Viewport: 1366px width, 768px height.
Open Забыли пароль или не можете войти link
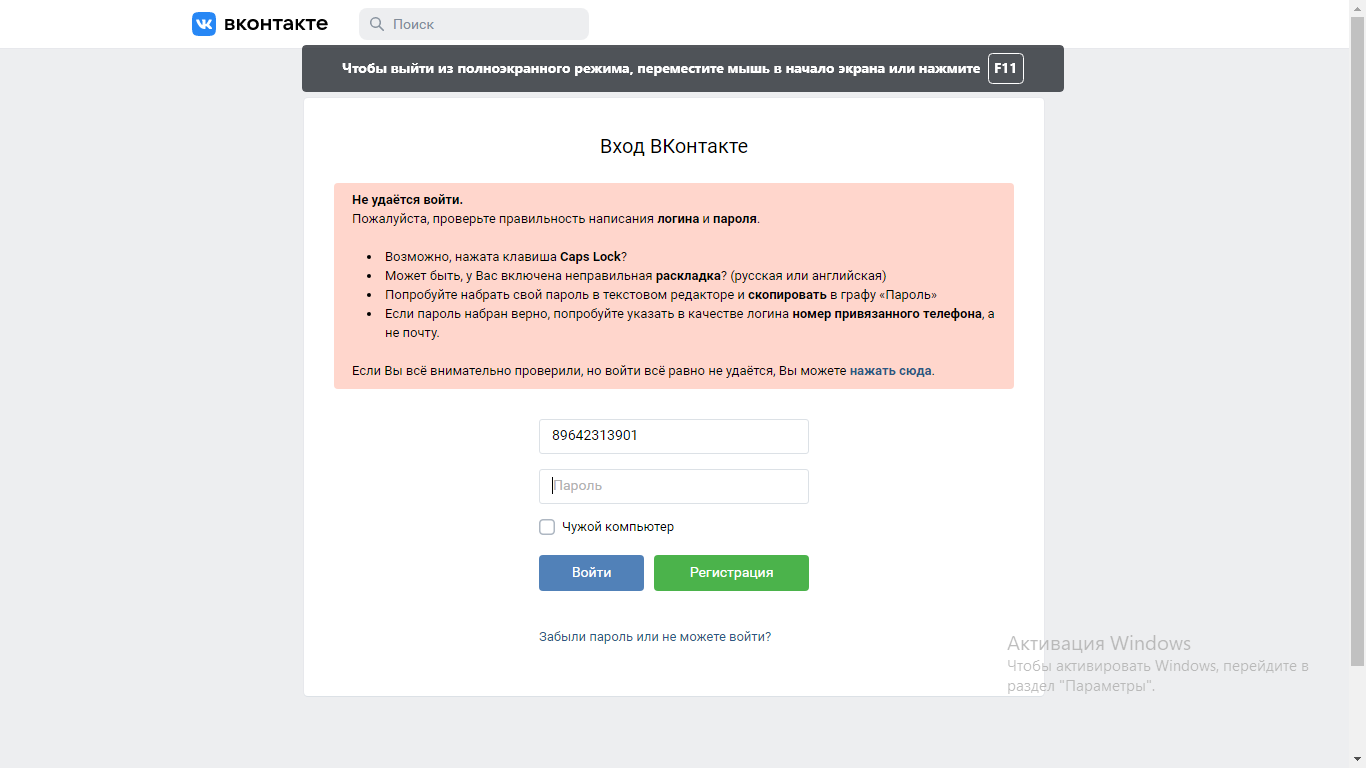coord(655,637)
